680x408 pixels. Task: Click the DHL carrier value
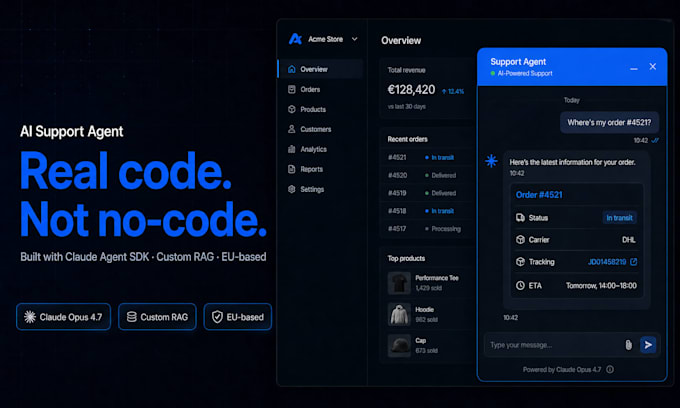point(629,240)
